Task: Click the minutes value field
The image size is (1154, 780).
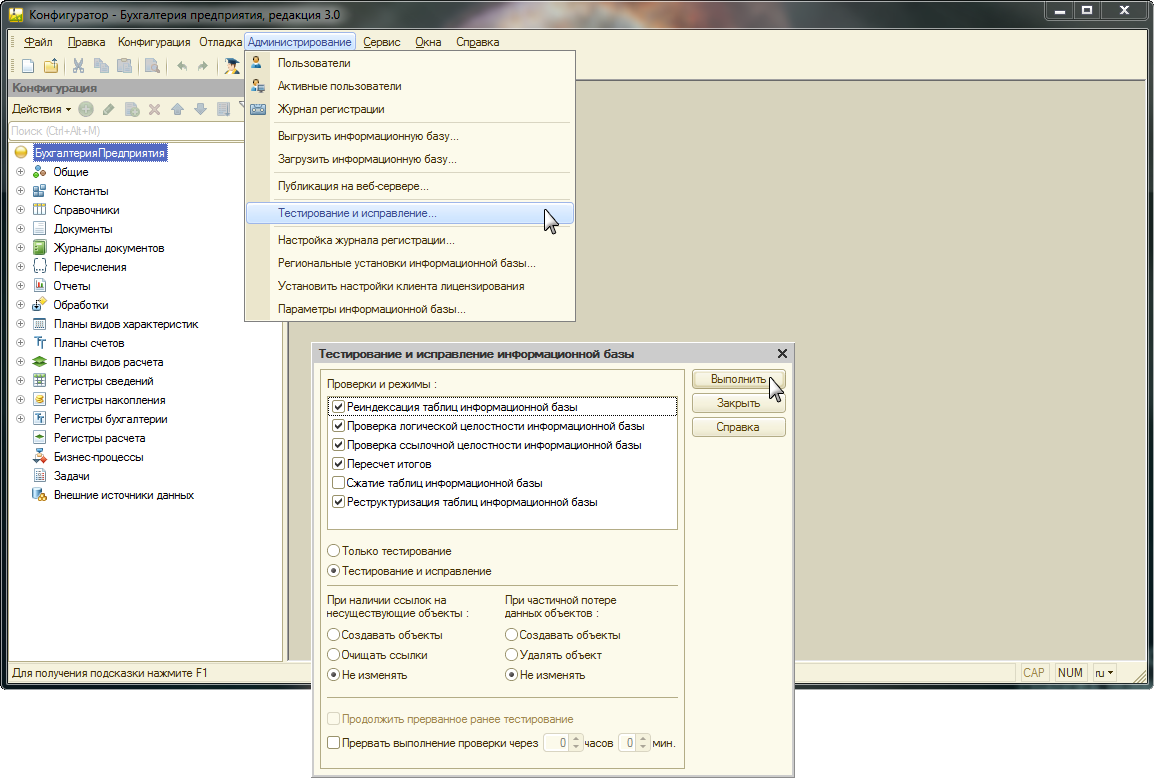Action: (628, 743)
